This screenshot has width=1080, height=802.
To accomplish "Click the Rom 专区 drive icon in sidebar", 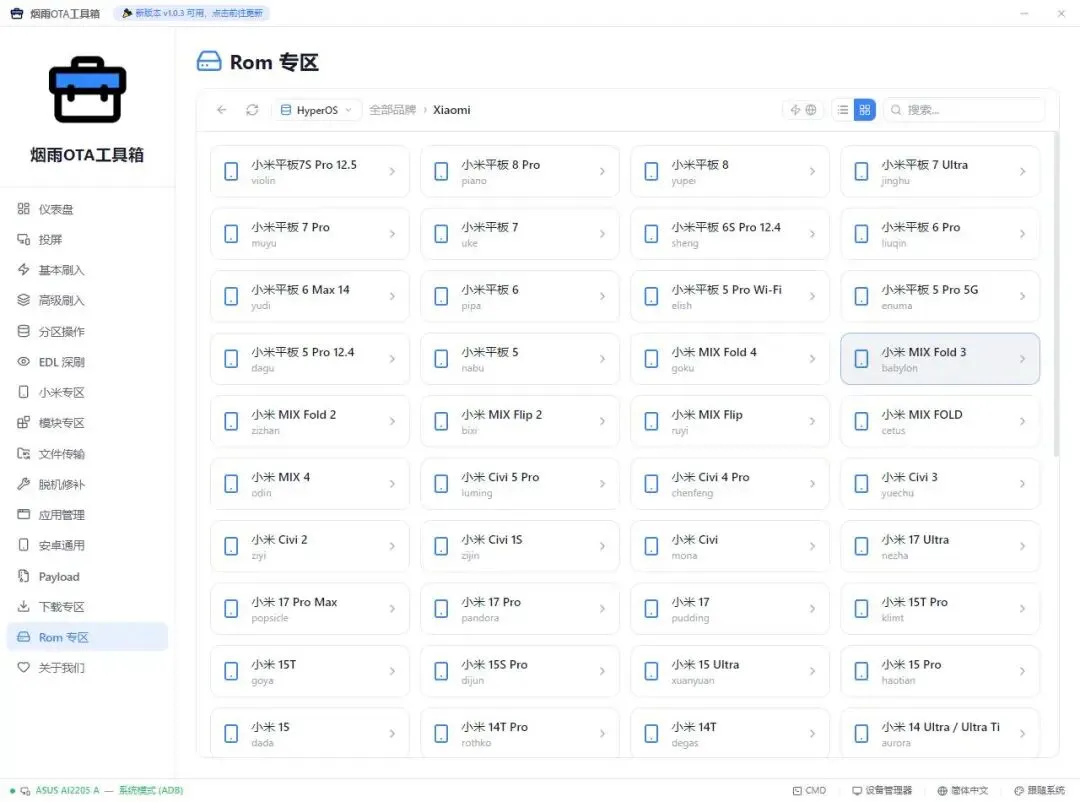I will [23, 637].
